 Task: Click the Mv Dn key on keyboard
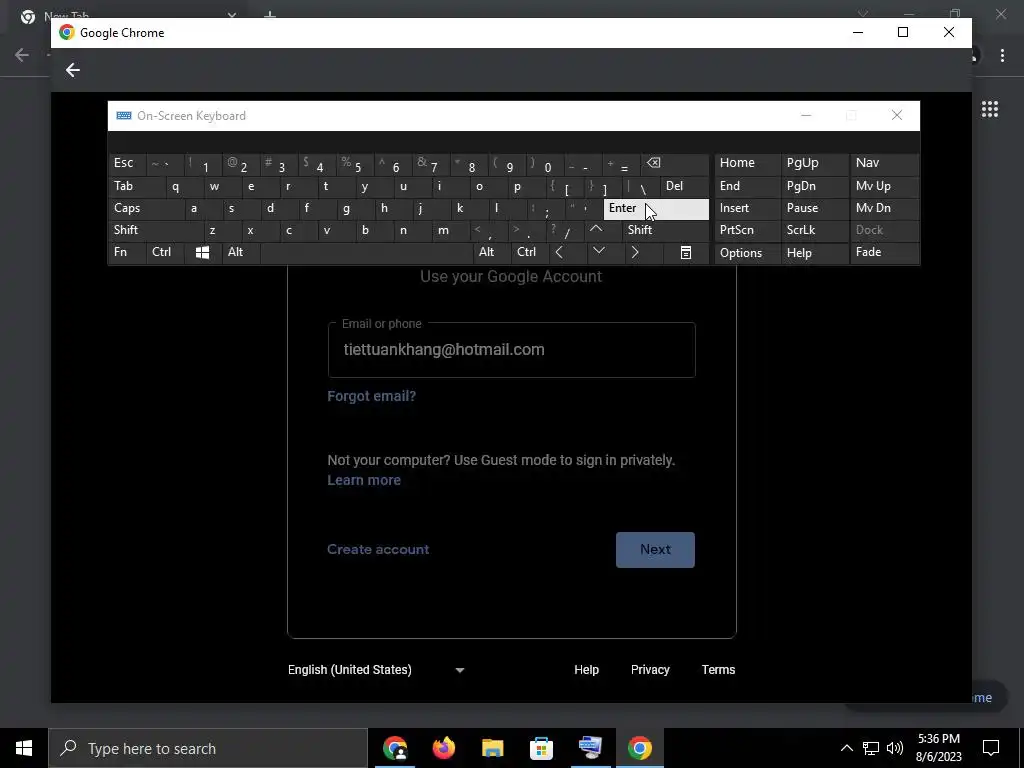(x=884, y=208)
